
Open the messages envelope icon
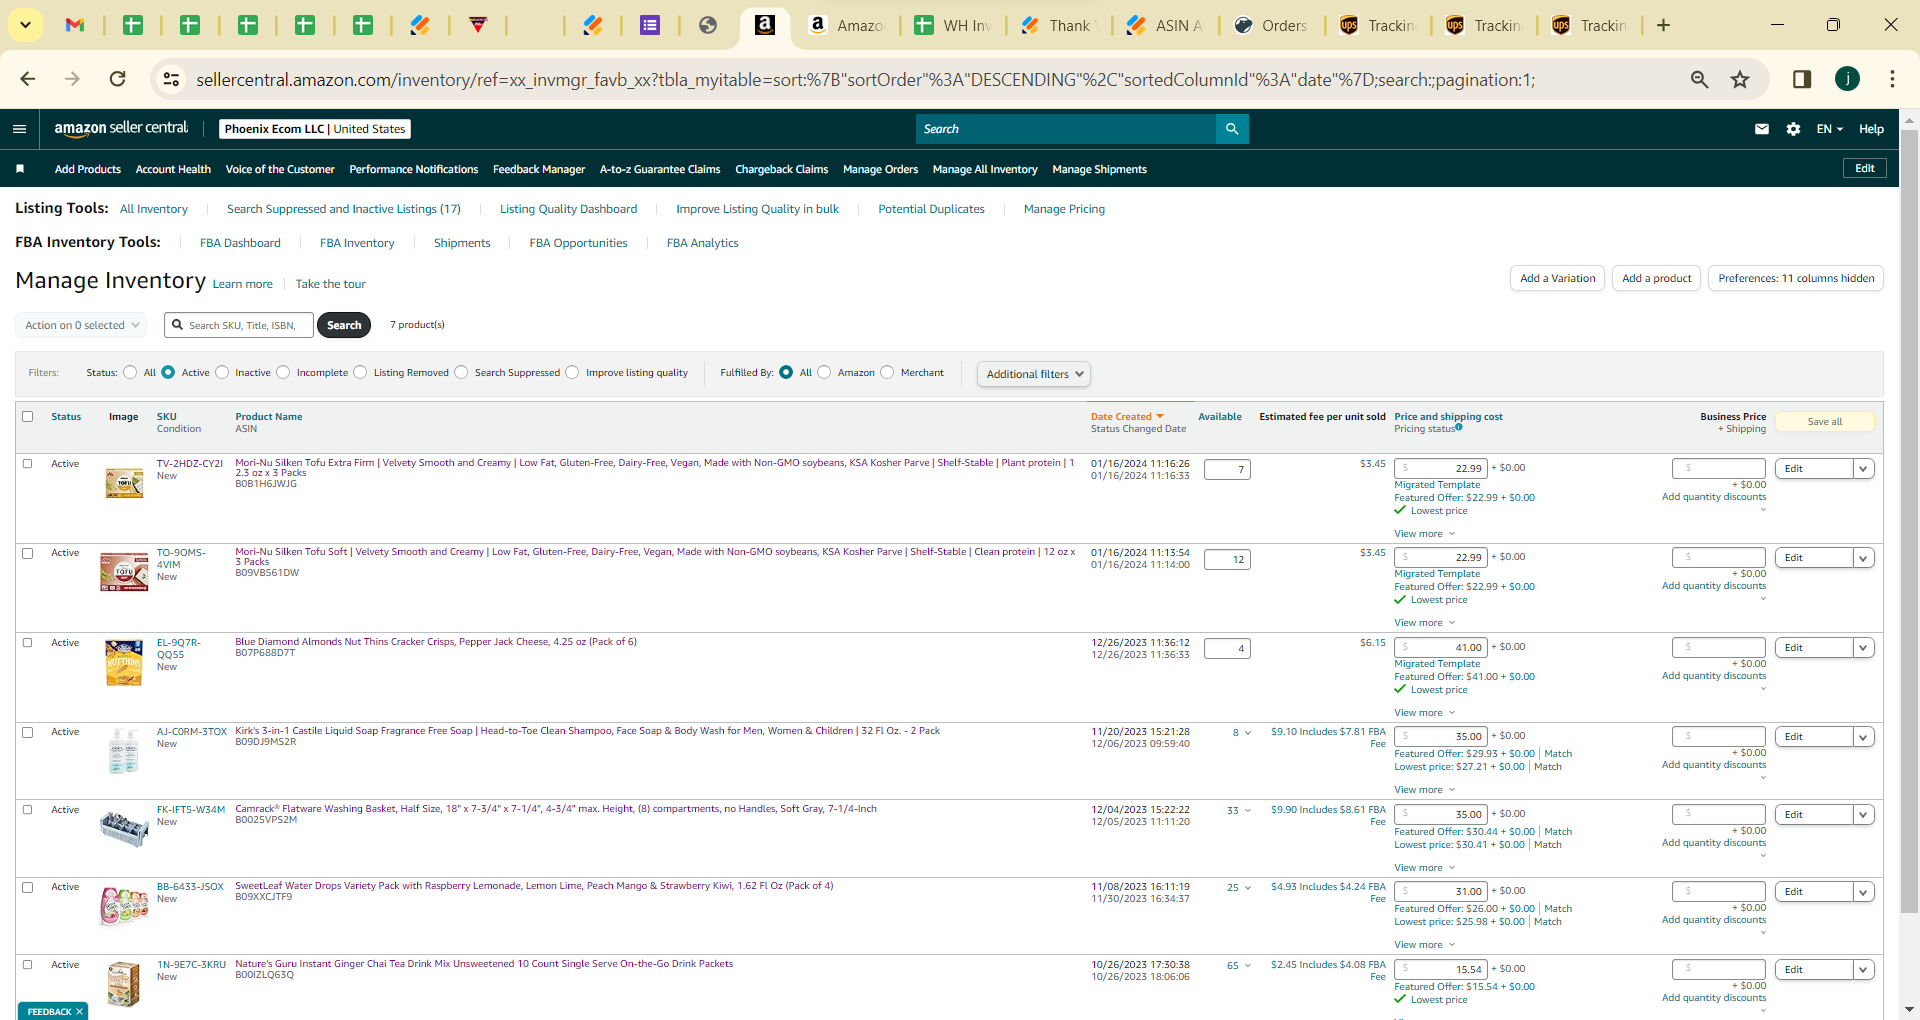point(1762,129)
